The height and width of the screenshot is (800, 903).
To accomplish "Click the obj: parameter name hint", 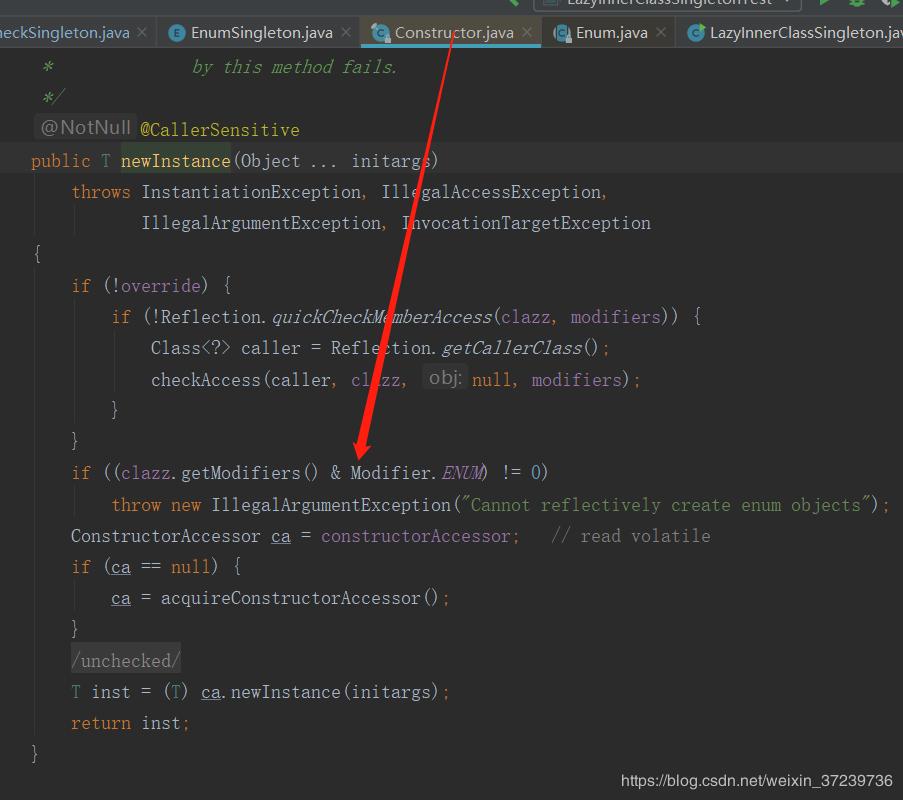I will tap(444, 378).
